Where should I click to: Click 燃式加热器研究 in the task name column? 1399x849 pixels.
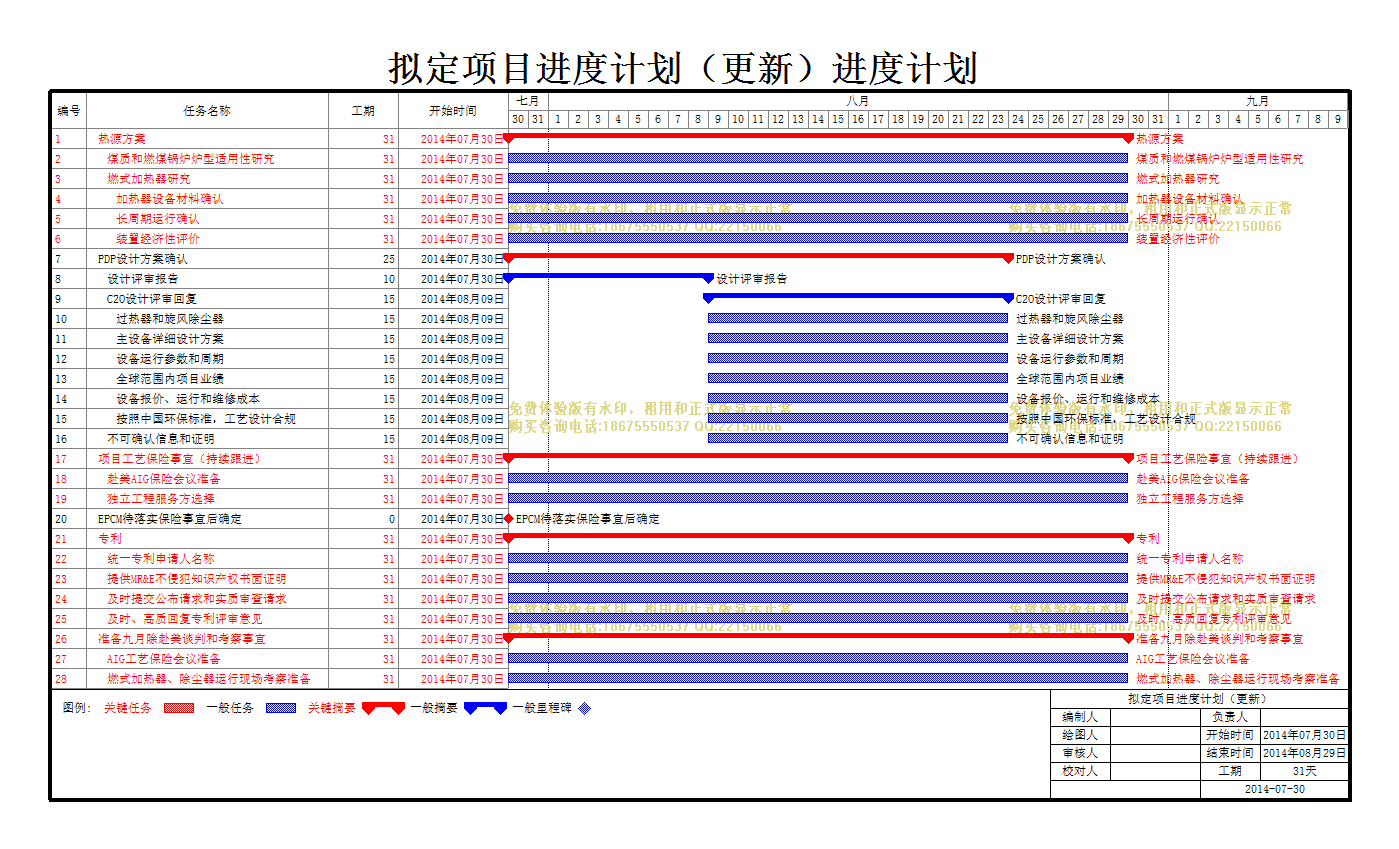(149, 179)
